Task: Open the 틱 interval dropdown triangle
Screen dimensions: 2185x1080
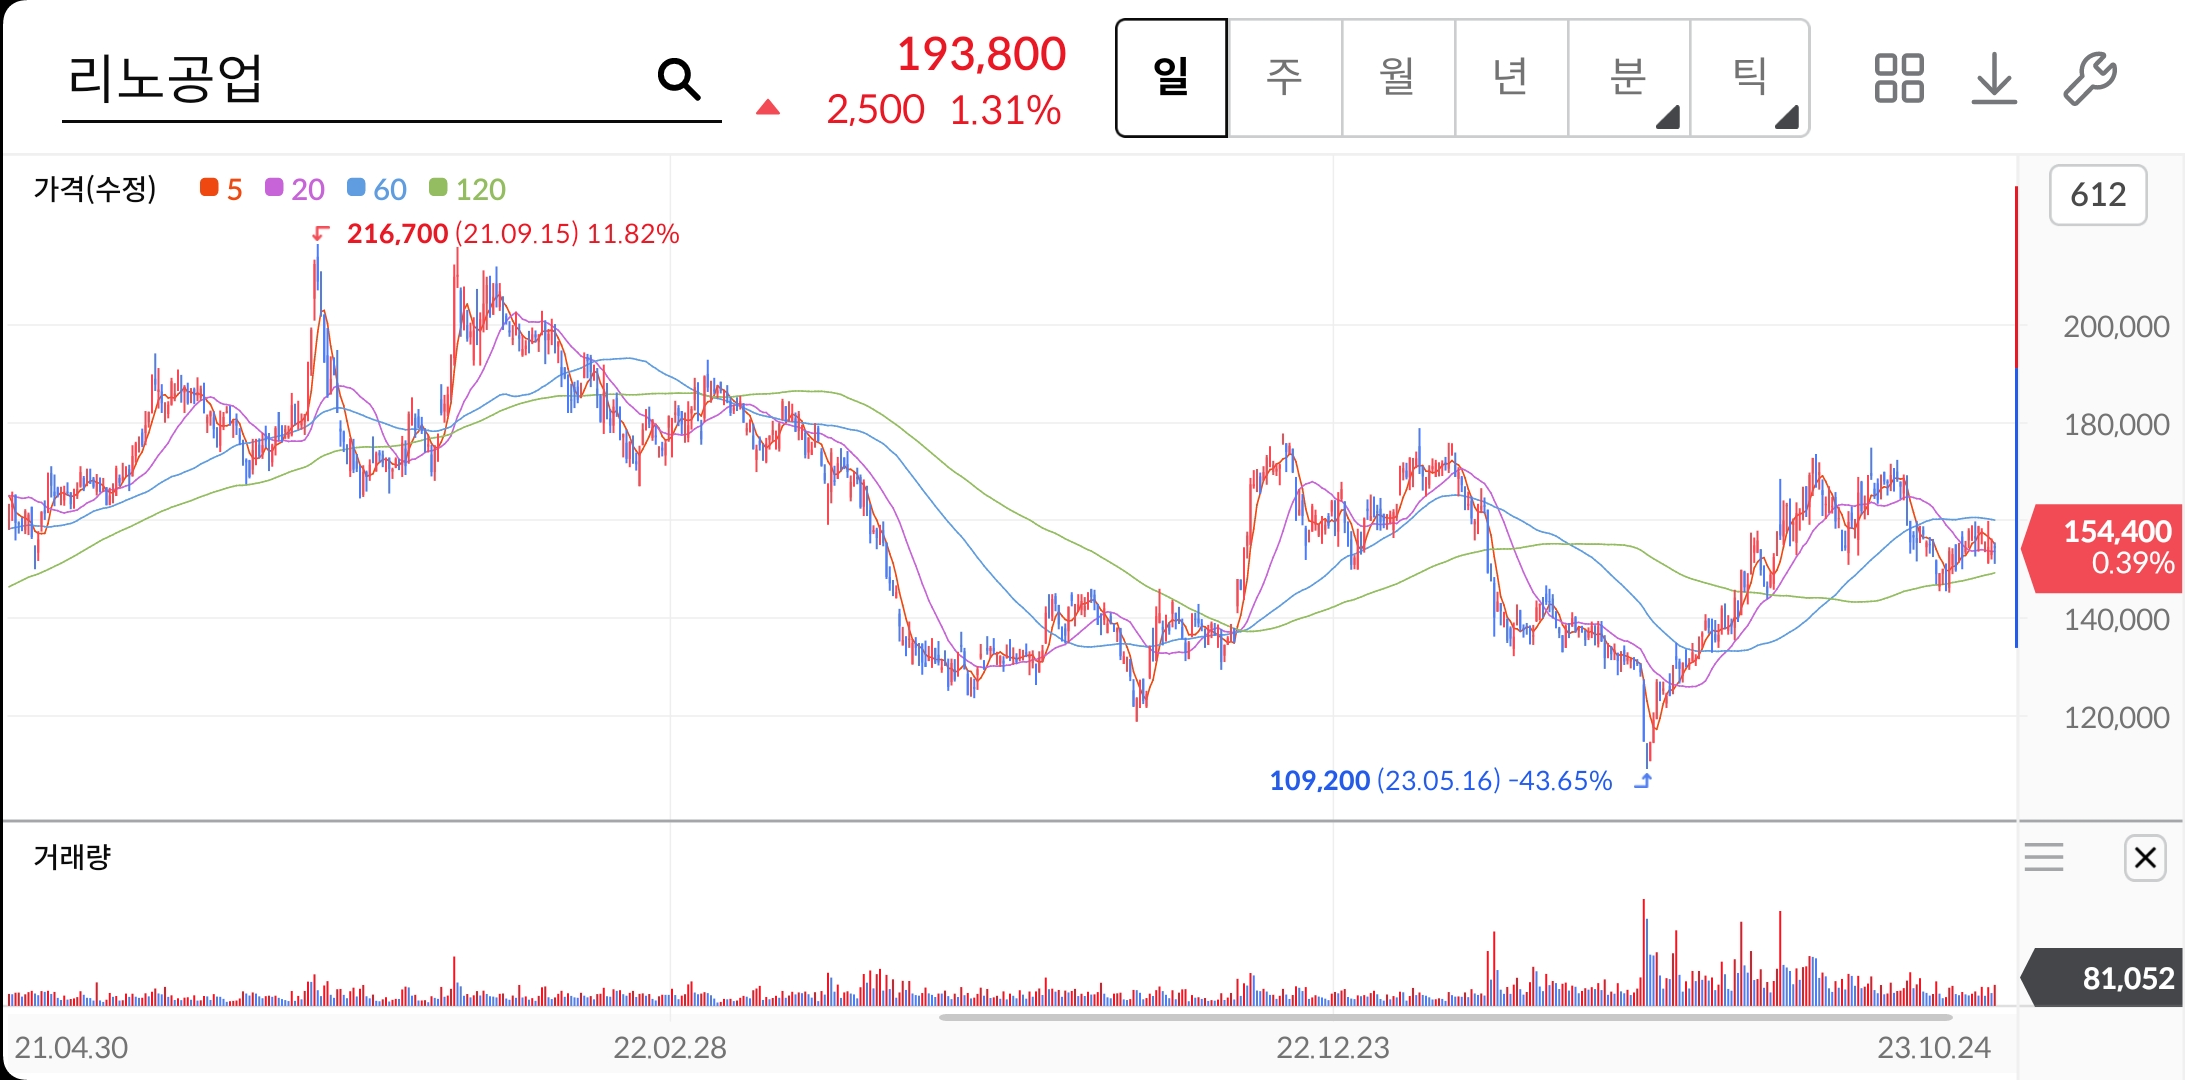Action: click(x=1789, y=118)
